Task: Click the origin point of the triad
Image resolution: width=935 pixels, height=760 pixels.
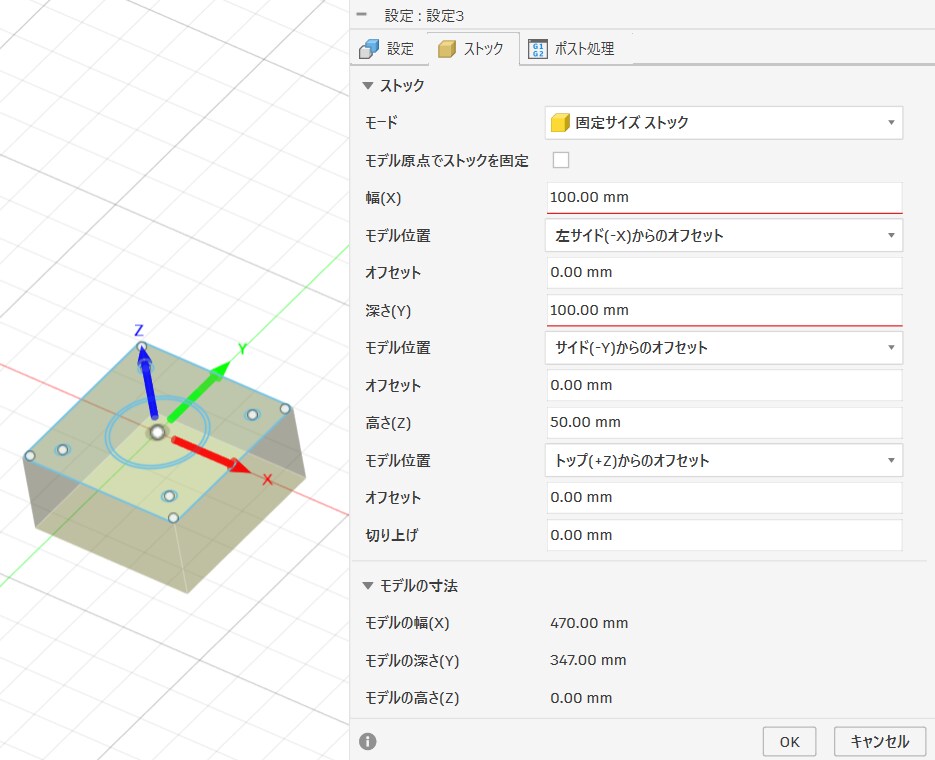Action: [x=157, y=432]
